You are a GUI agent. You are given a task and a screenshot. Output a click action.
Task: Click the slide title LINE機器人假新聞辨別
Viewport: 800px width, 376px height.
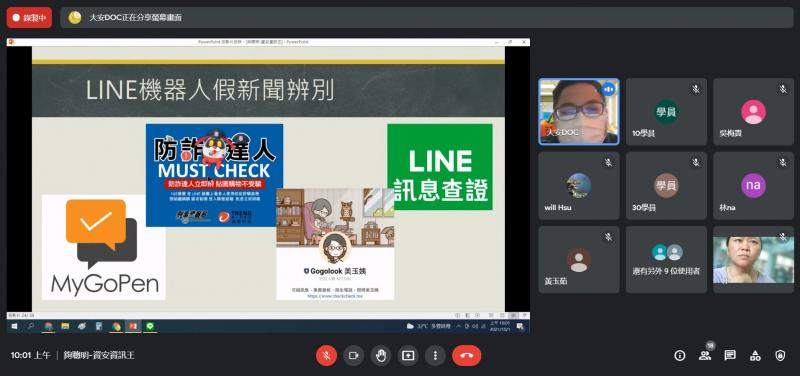click(210, 91)
